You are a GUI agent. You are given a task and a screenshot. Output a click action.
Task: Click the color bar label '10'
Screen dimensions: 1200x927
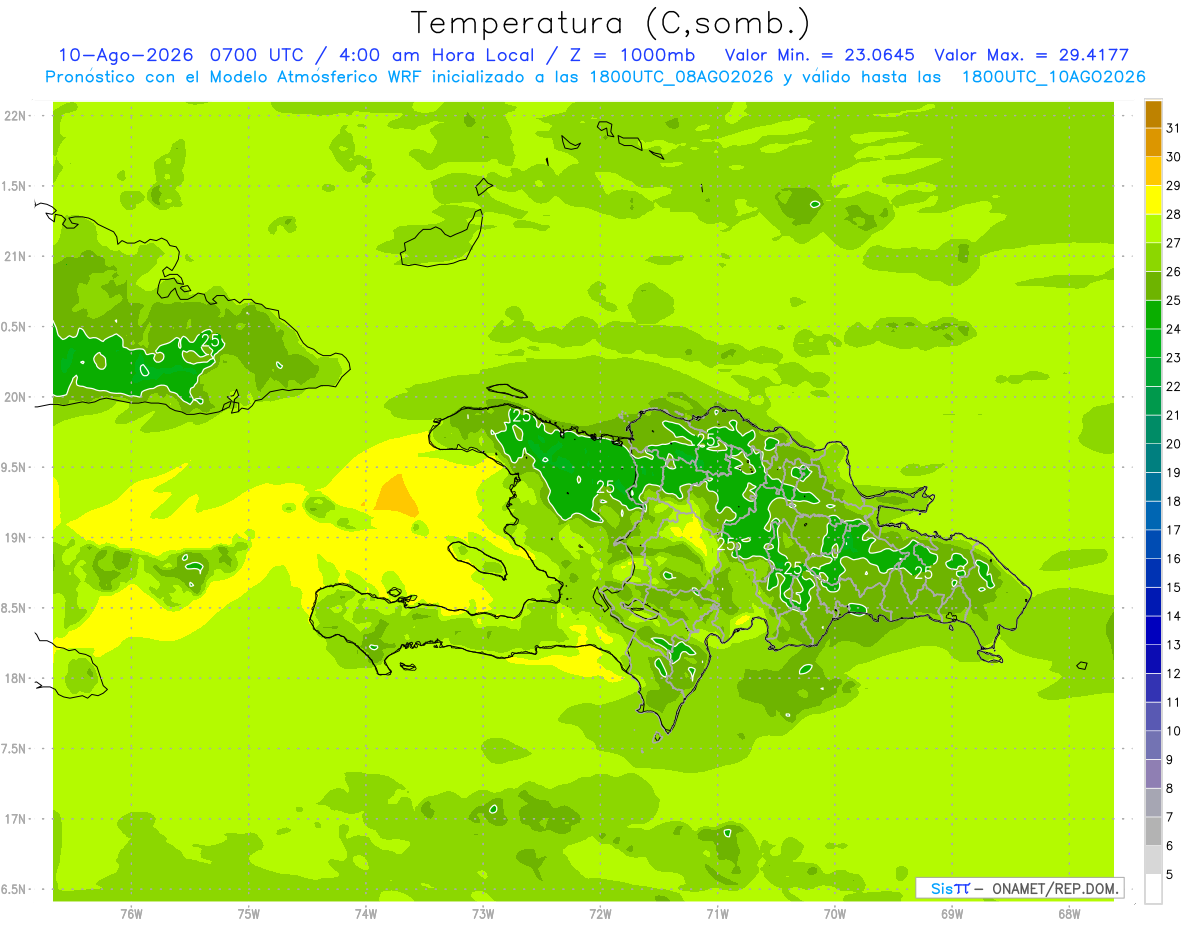1174,731
